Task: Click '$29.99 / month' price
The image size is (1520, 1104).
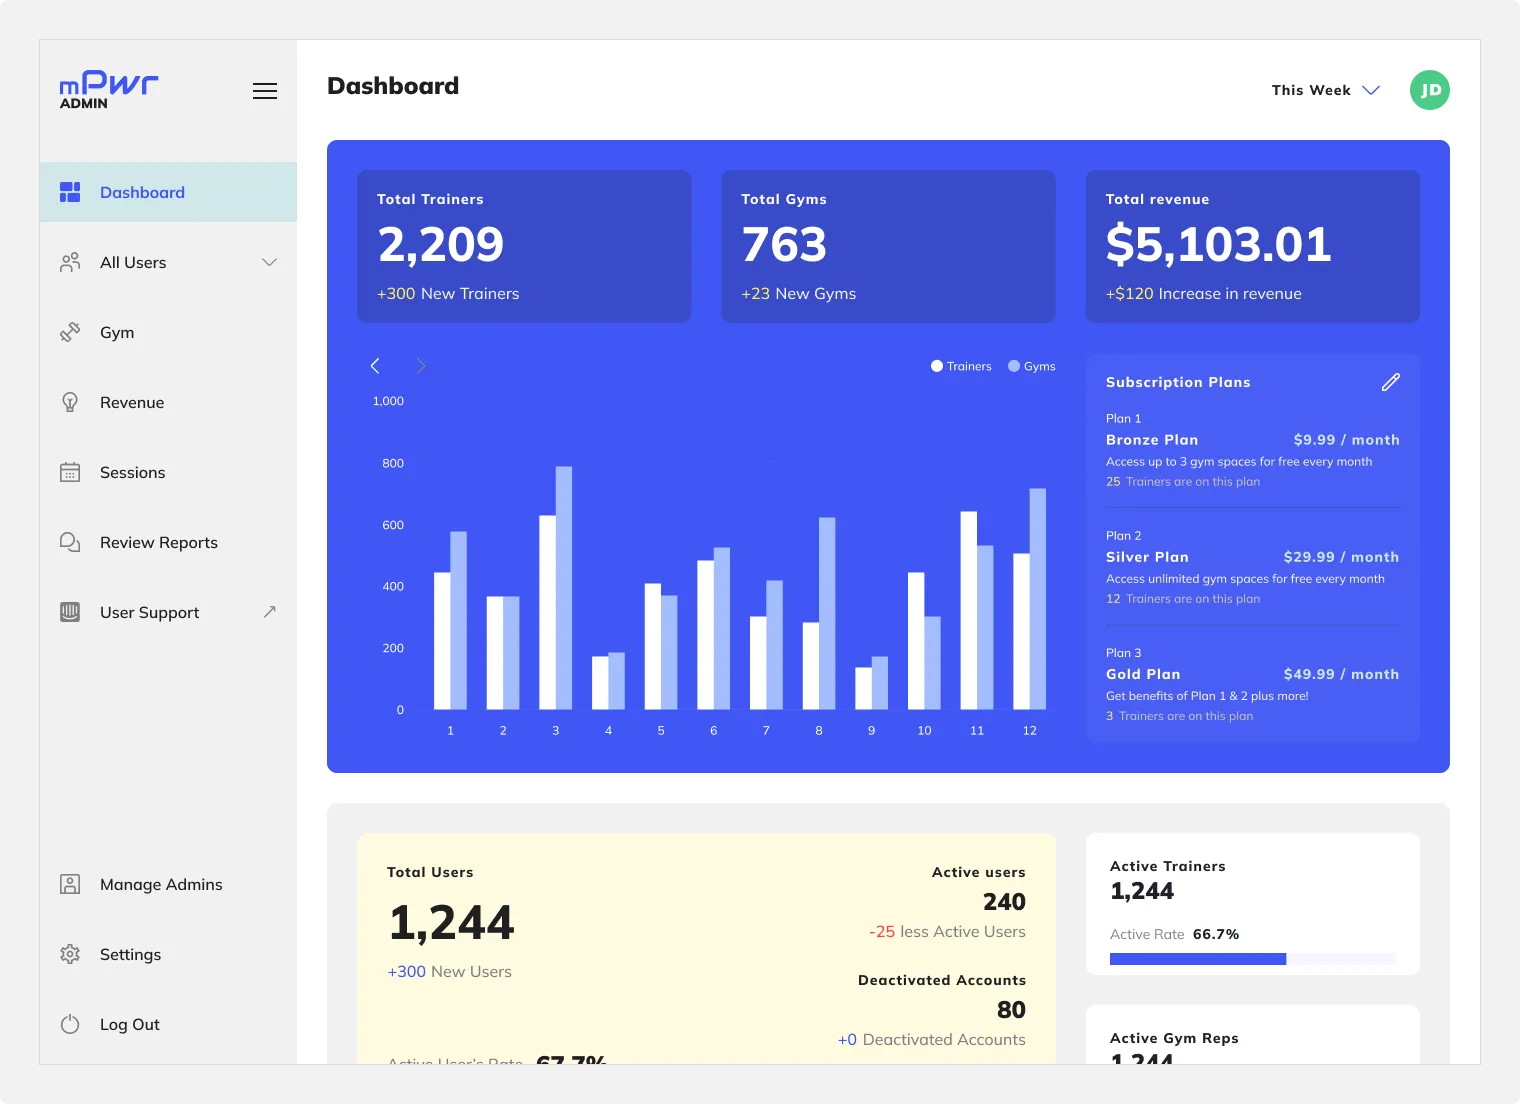Action: pos(1341,557)
